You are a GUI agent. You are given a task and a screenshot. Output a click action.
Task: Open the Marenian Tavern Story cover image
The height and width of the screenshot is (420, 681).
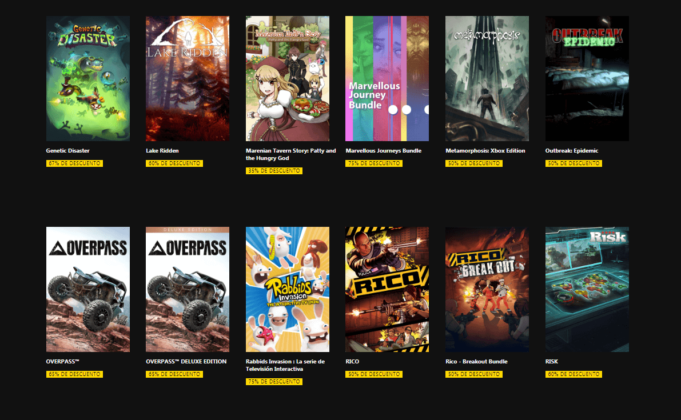288,79
